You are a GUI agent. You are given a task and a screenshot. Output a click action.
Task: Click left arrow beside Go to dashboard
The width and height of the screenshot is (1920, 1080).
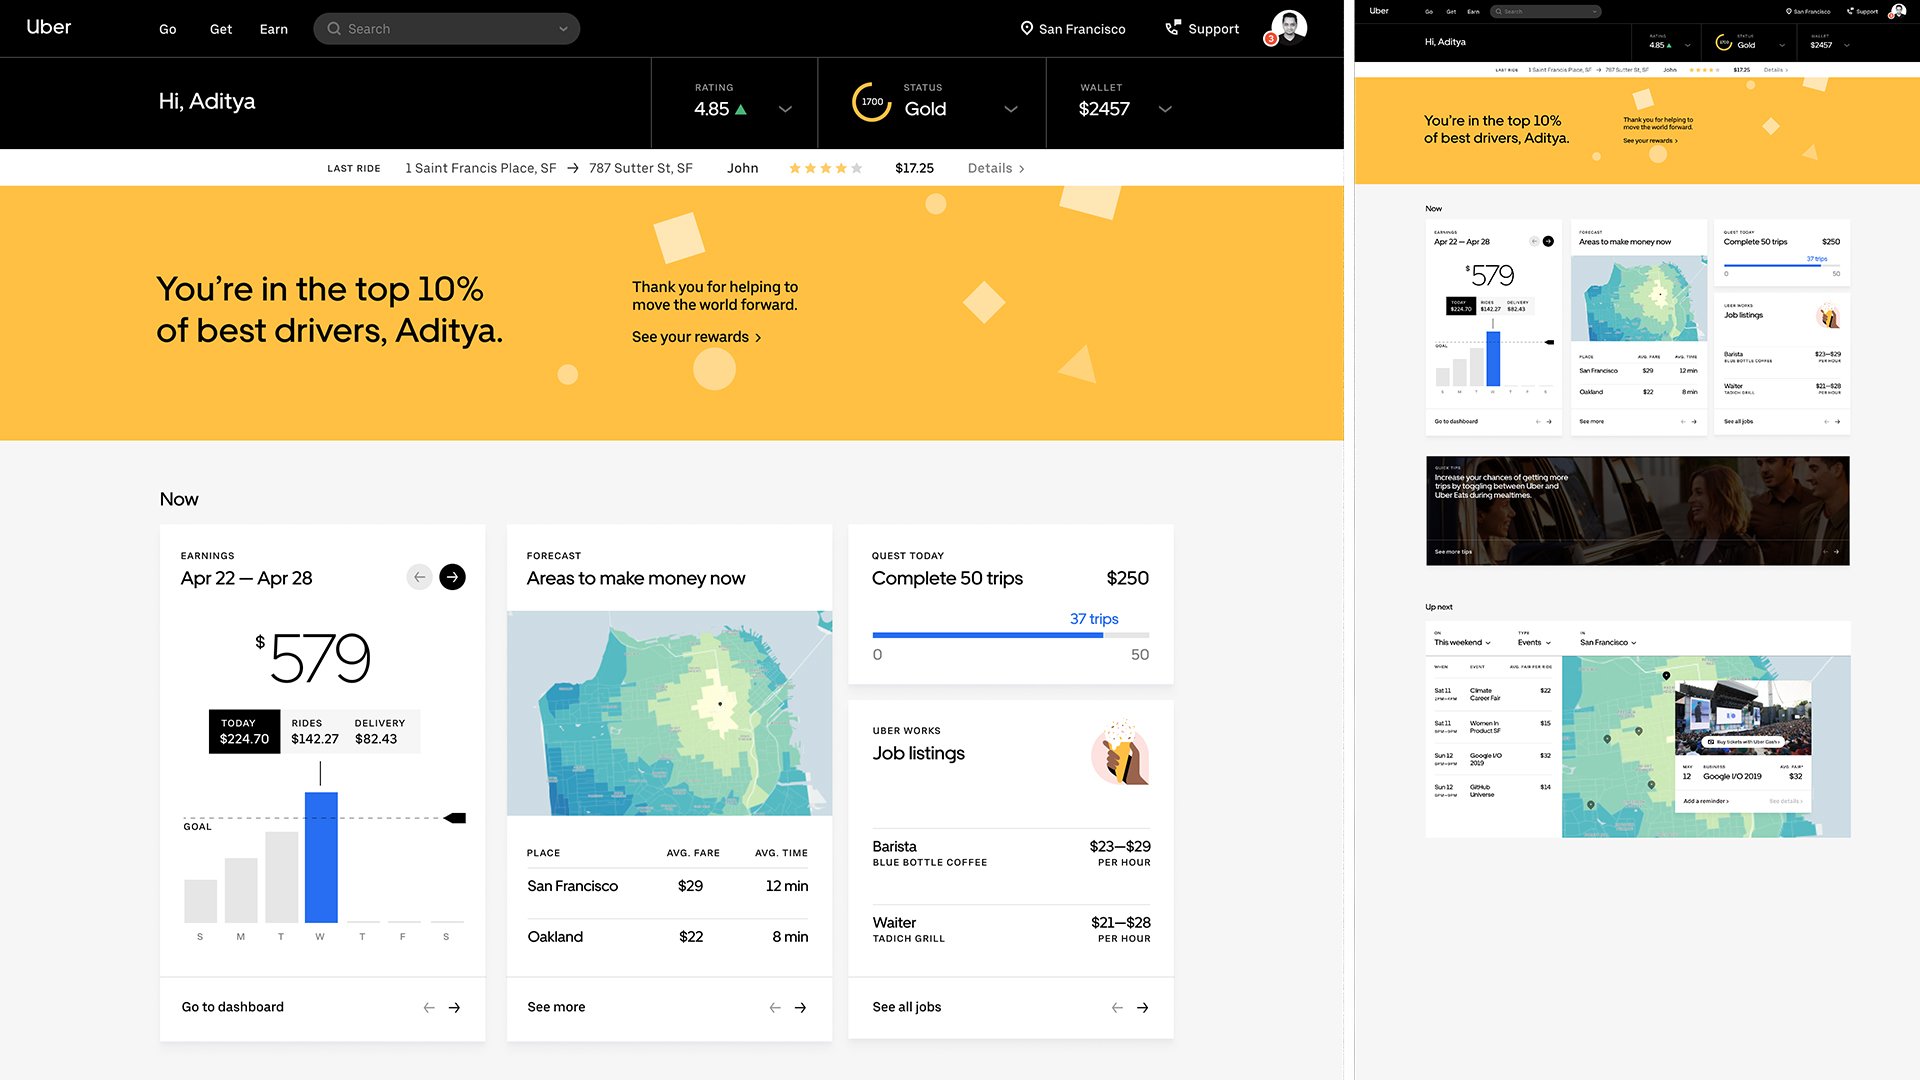coord(429,1008)
